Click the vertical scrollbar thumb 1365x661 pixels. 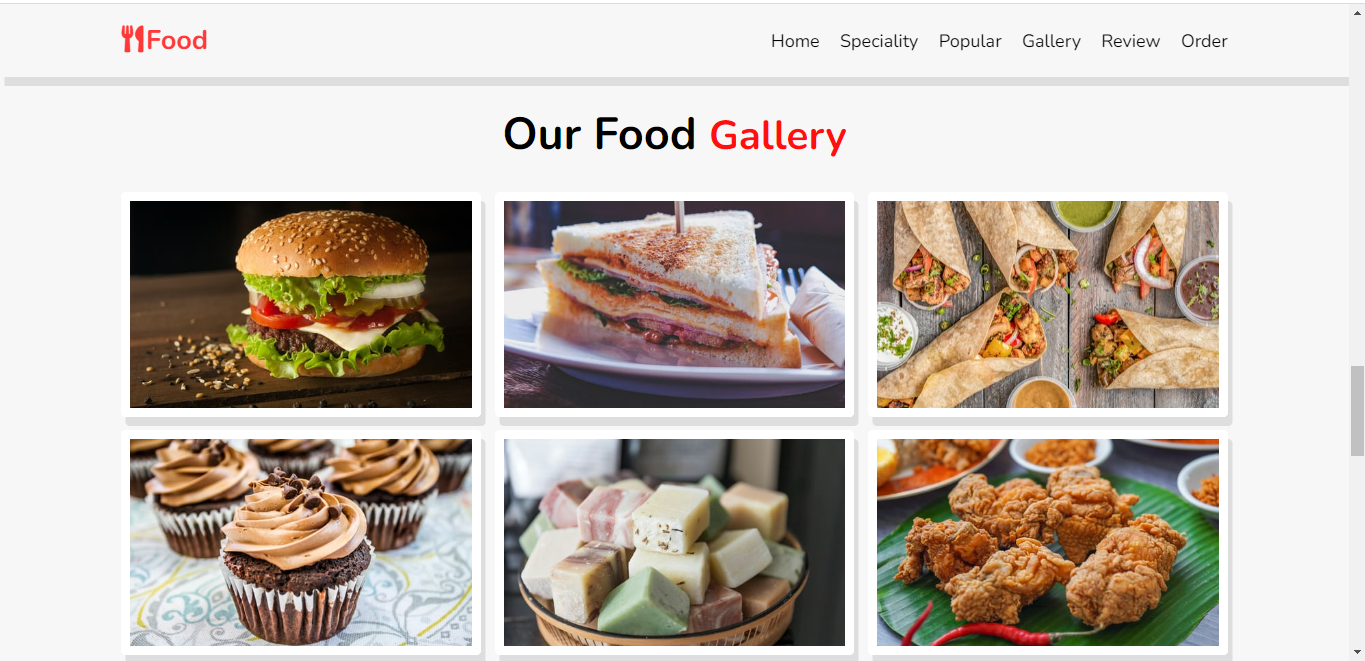pyautogui.click(x=1357, y=410)
